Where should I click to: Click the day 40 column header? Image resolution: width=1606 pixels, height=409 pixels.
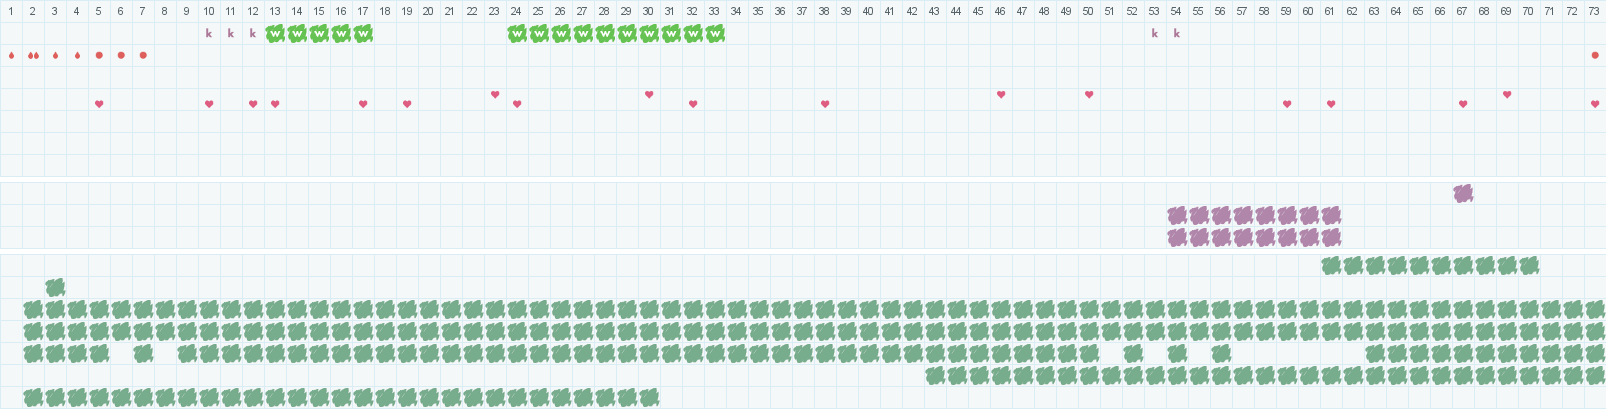[868, 11]
